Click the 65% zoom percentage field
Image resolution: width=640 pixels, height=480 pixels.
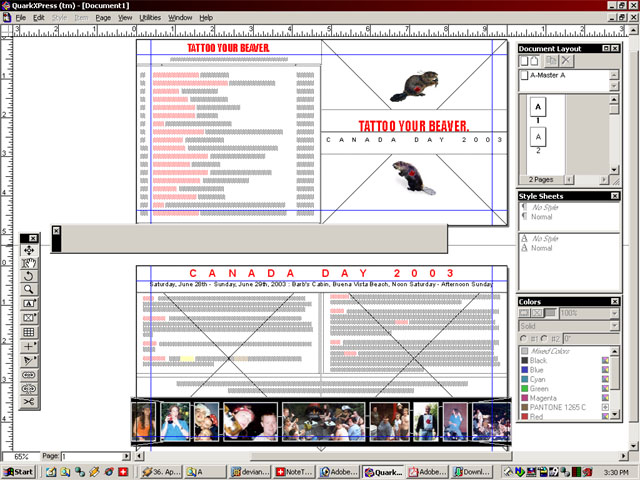(x=21, y=456)
